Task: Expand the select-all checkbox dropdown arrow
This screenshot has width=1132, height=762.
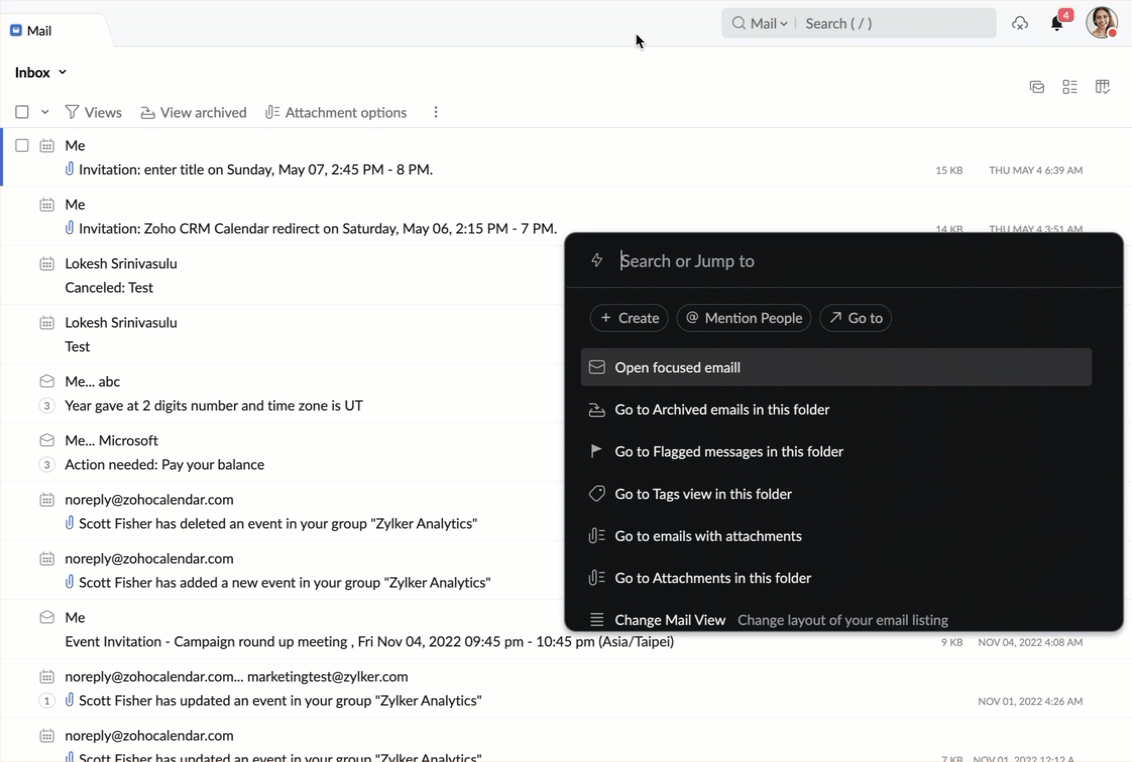Action: [45, 113]
